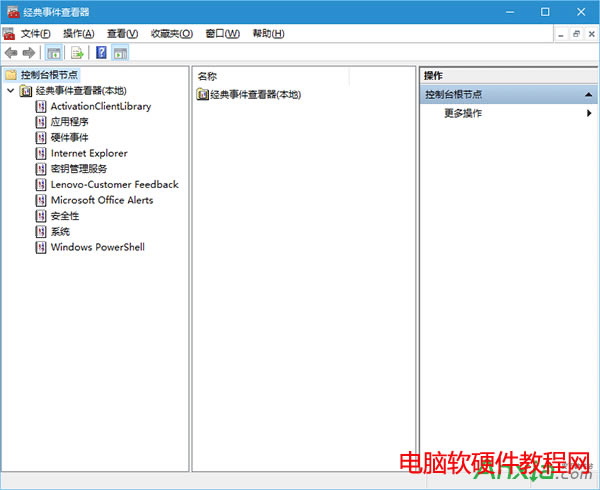
Task: Click the Windows PowerShell log icon
Action: click(x=41, y=247)
